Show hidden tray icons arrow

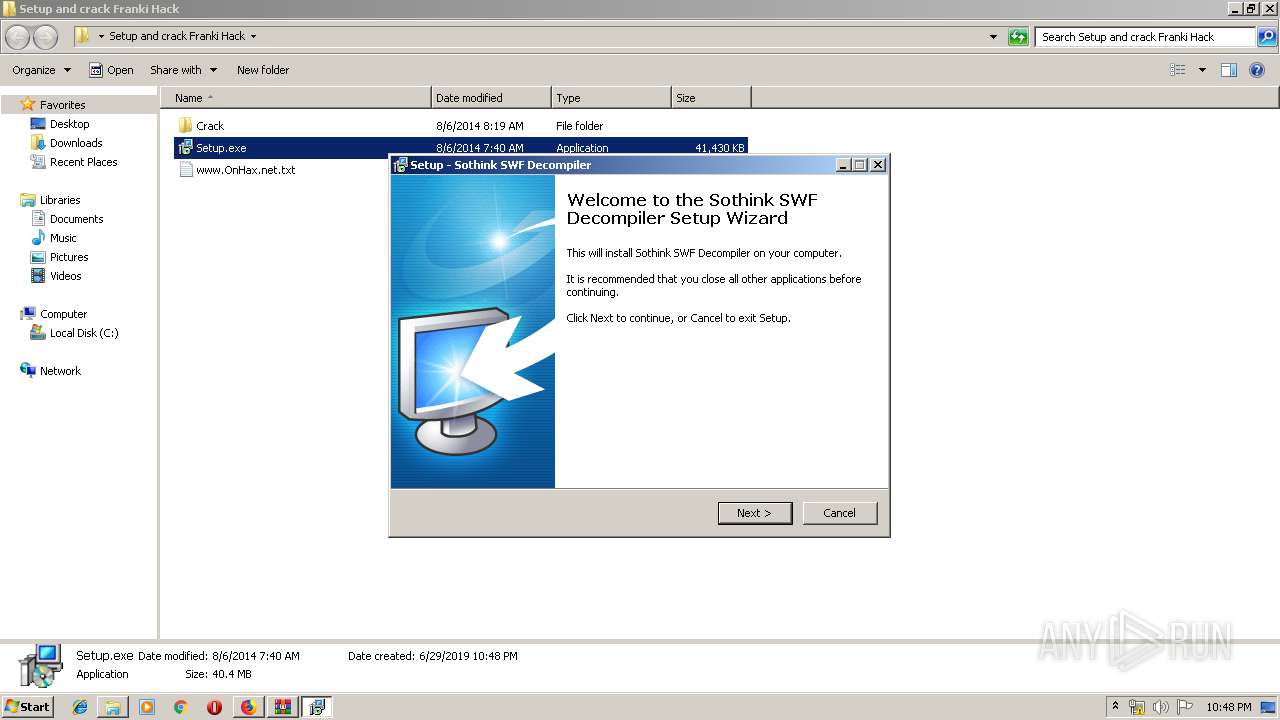1116,707
